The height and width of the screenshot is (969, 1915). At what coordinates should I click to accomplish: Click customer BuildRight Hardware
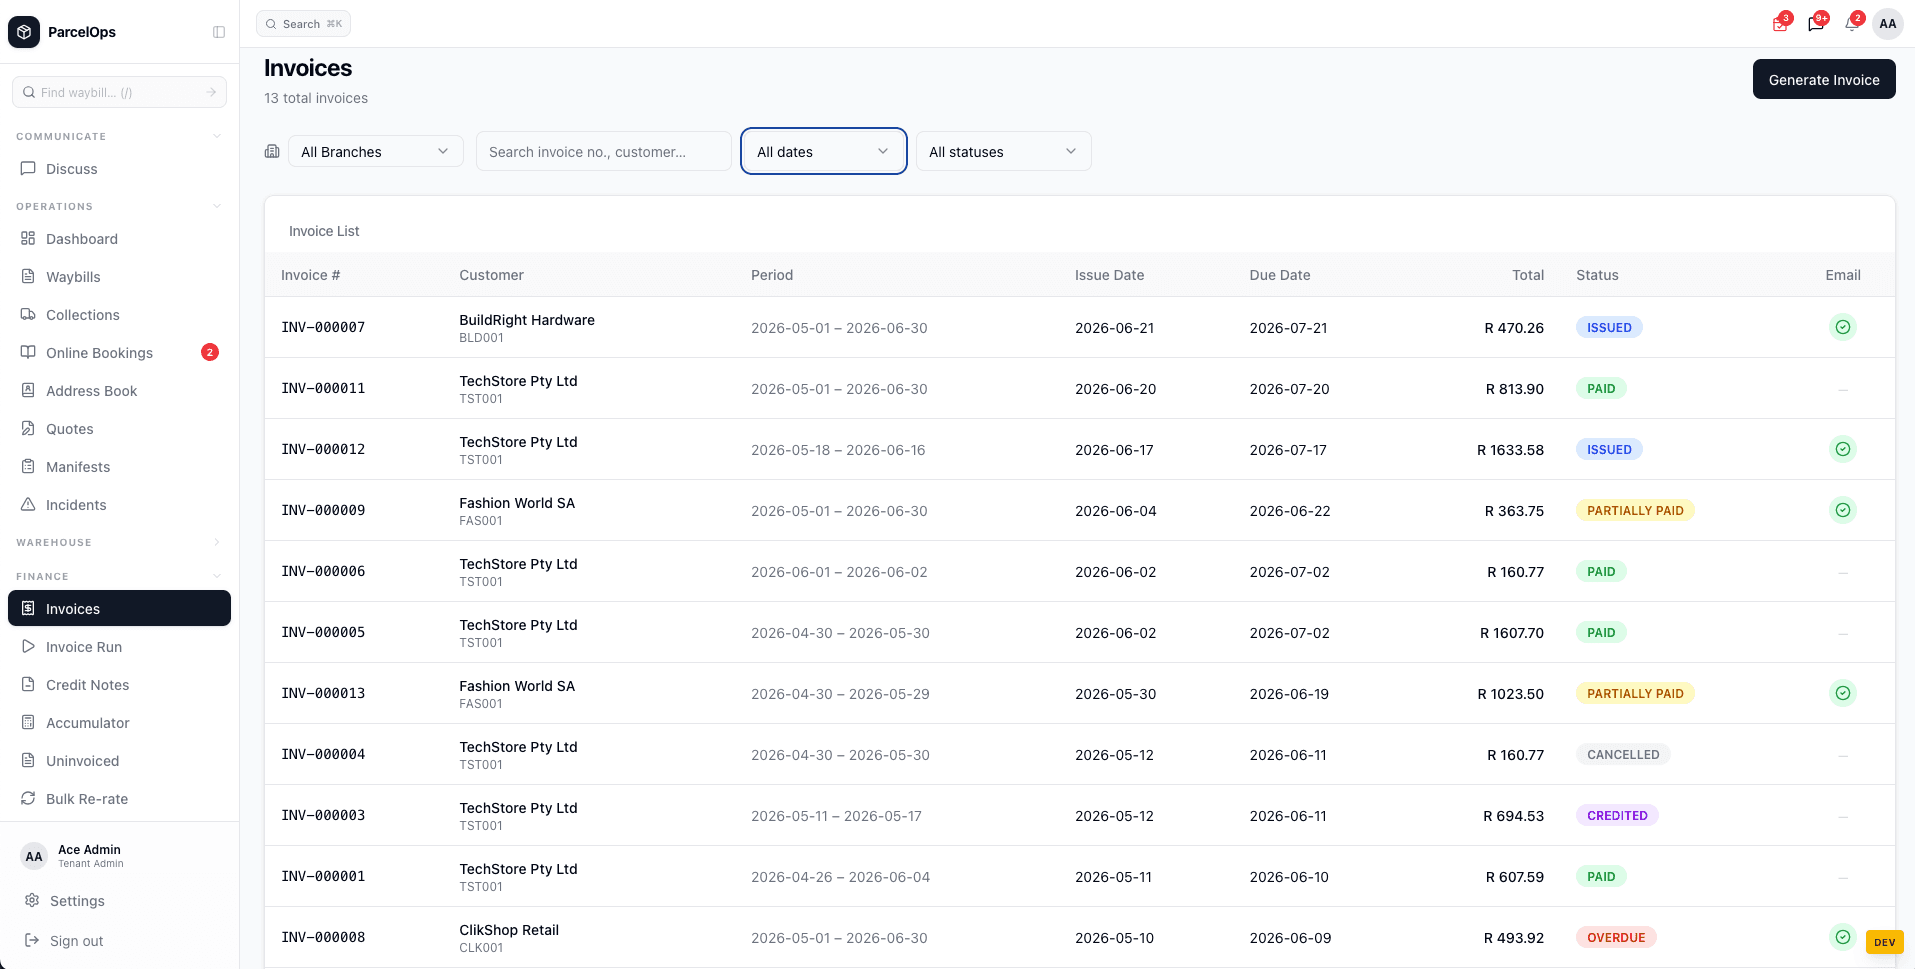pos(527,320)
